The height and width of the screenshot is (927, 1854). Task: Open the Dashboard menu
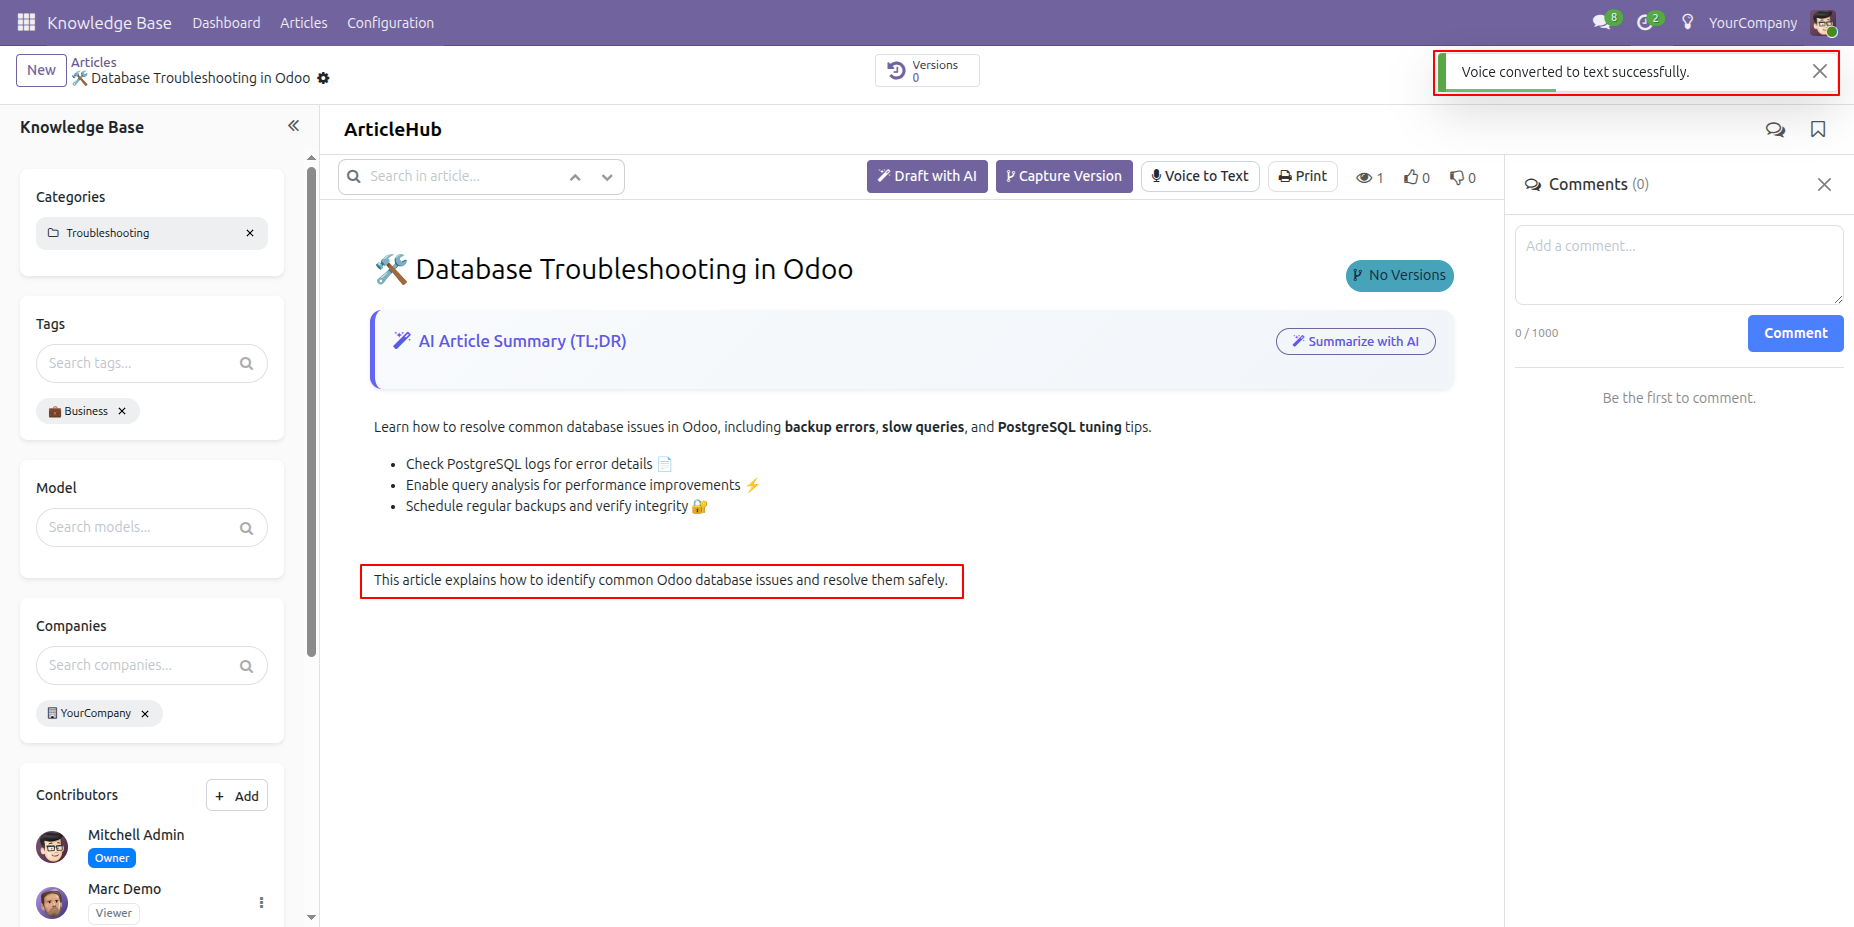pyautogui.click(x=226, y=22)
